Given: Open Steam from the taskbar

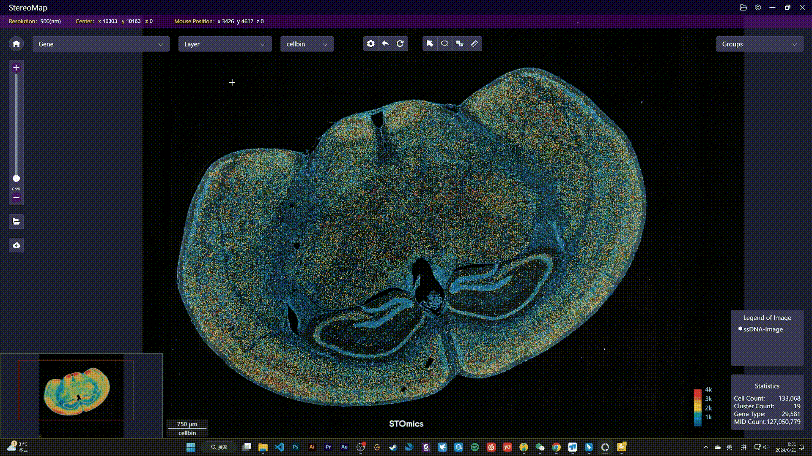Looking at the screenshot, I should 393,447.
